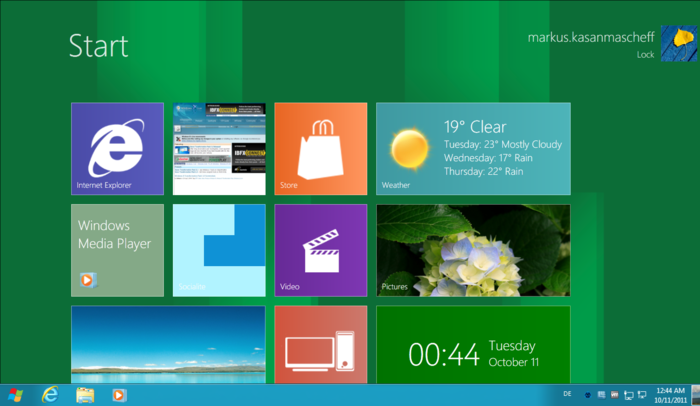Viewport: 700px width, 406px height.
Task: Open the Weather tile showing 19° Clear
Action: tap(473, 149)
